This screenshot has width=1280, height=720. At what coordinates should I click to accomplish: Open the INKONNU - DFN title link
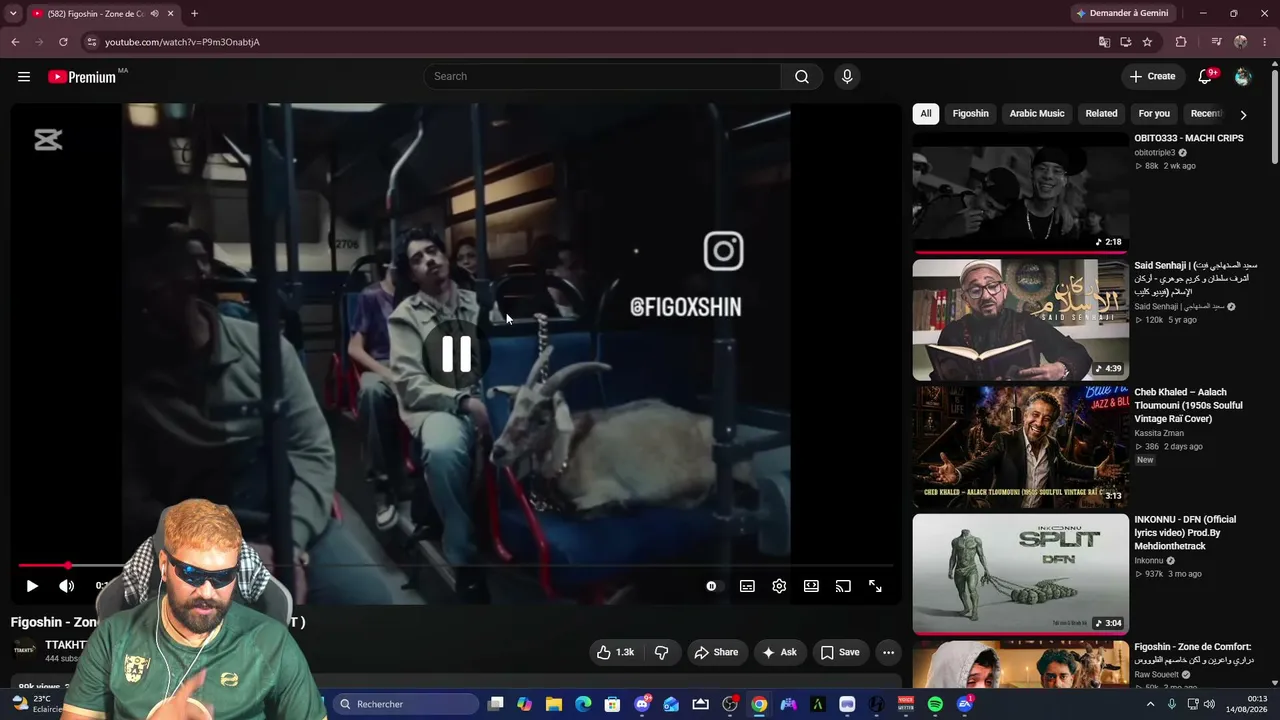click(1185, 533)
